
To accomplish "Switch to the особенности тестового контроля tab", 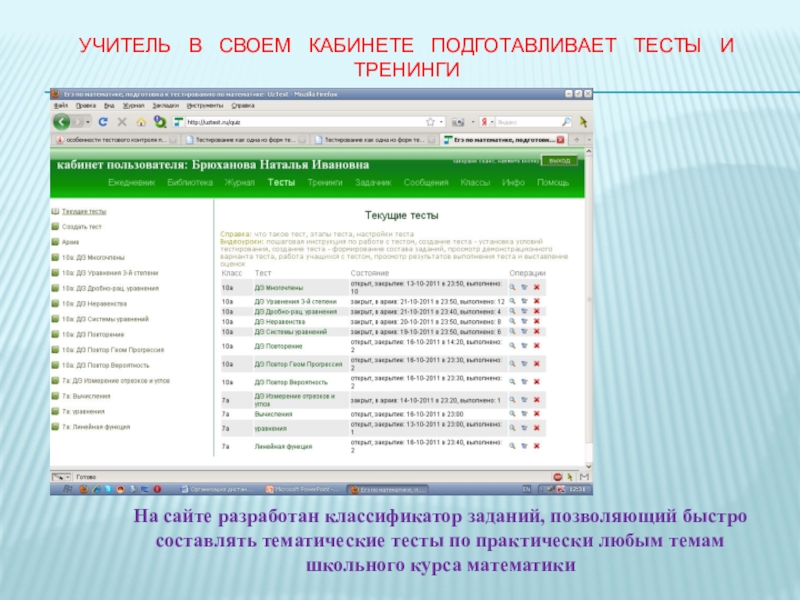I will 115,139.
